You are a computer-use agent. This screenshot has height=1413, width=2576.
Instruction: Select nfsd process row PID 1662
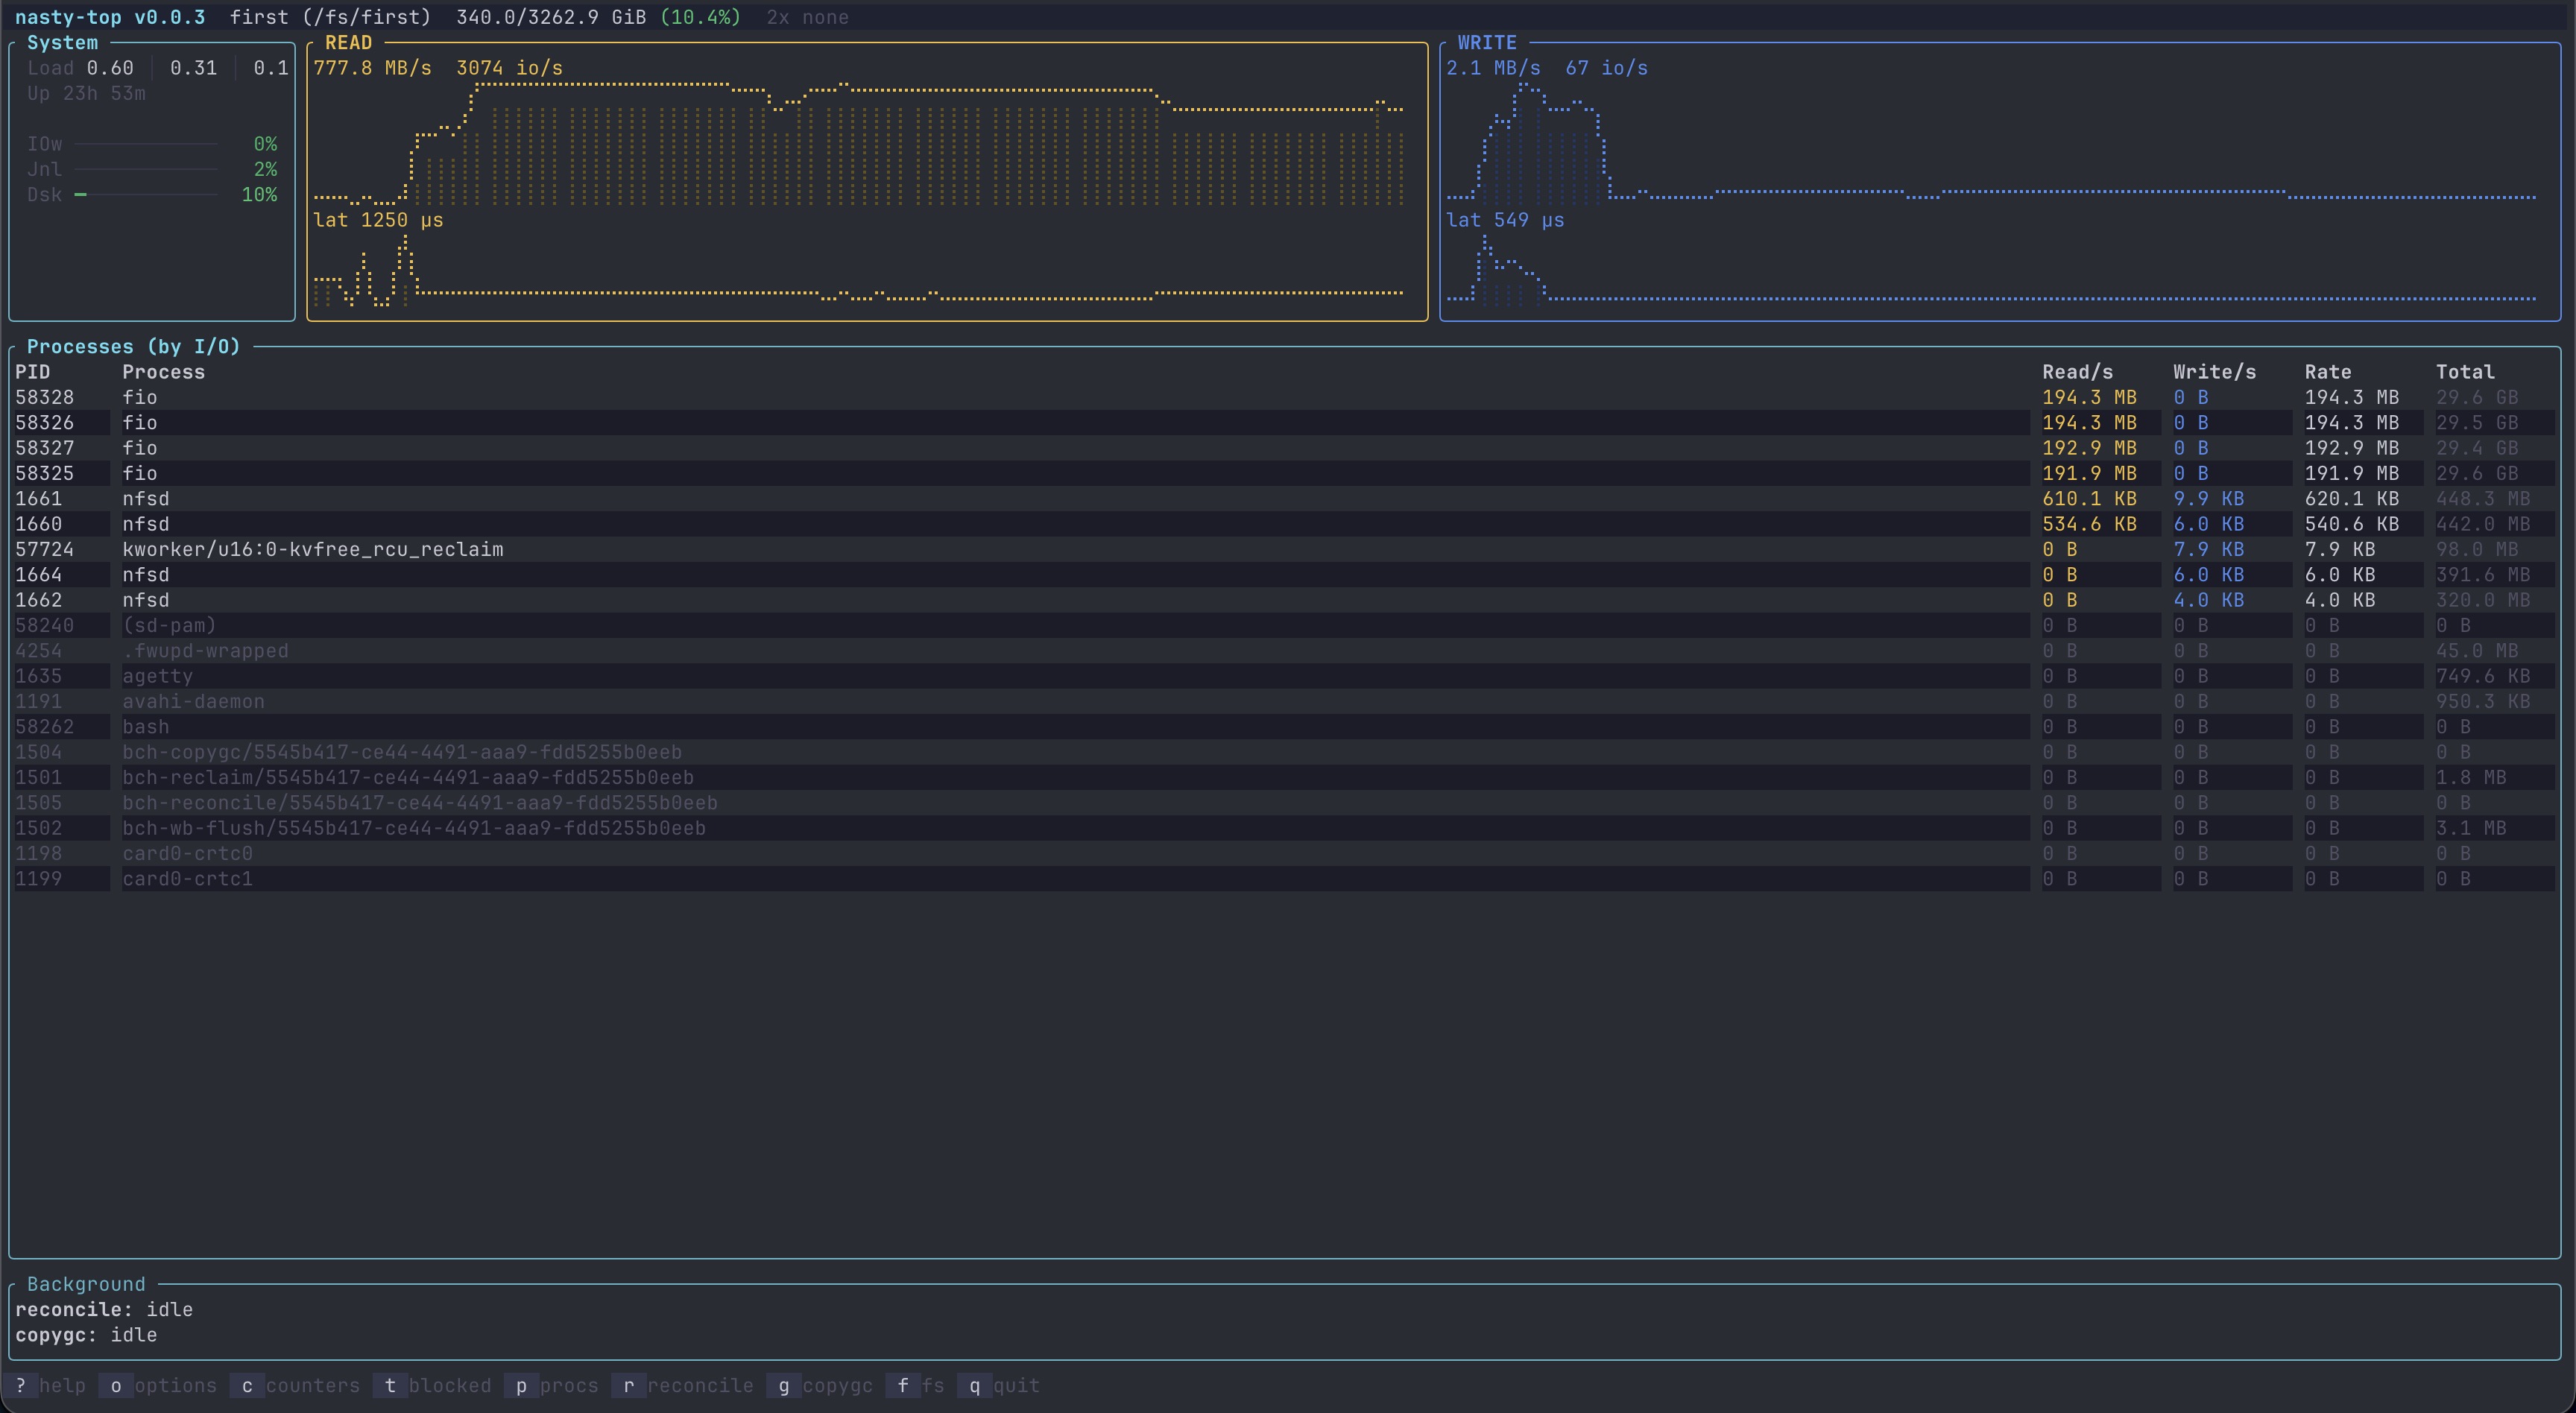point(1284,600)
